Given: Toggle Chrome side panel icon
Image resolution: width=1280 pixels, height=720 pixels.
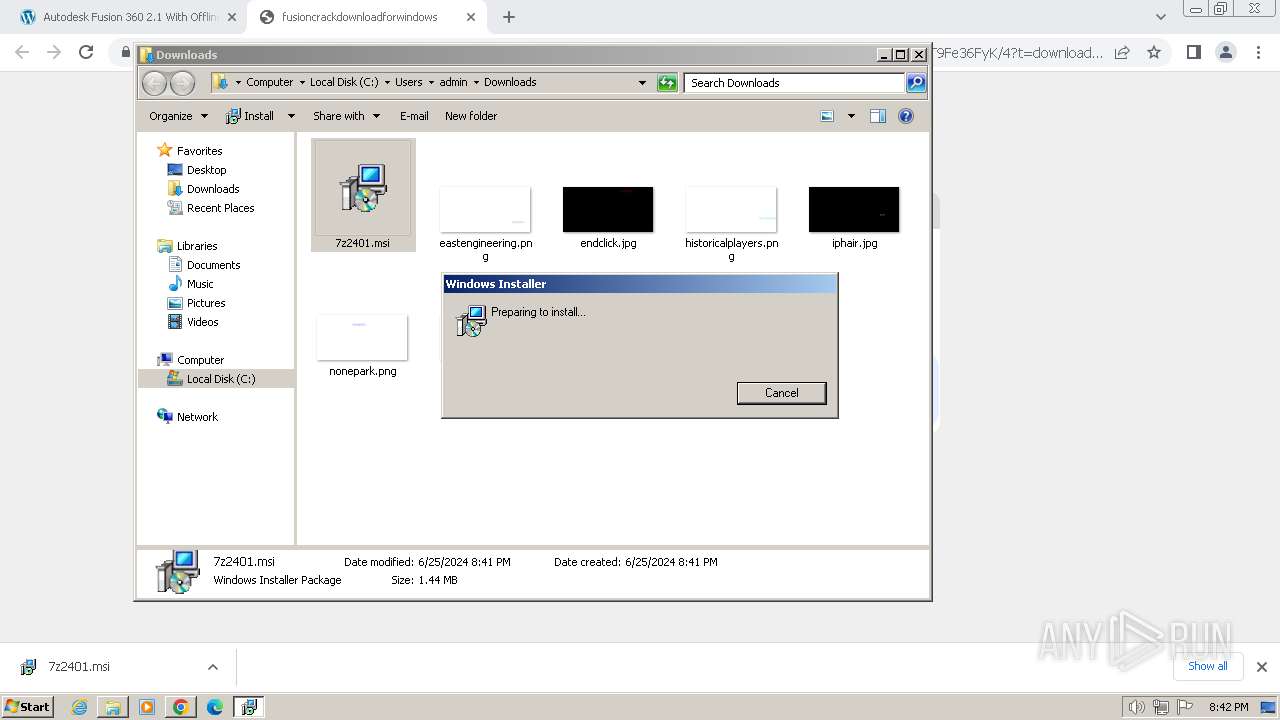Looking at the screenshot, I should point(1193,52).
